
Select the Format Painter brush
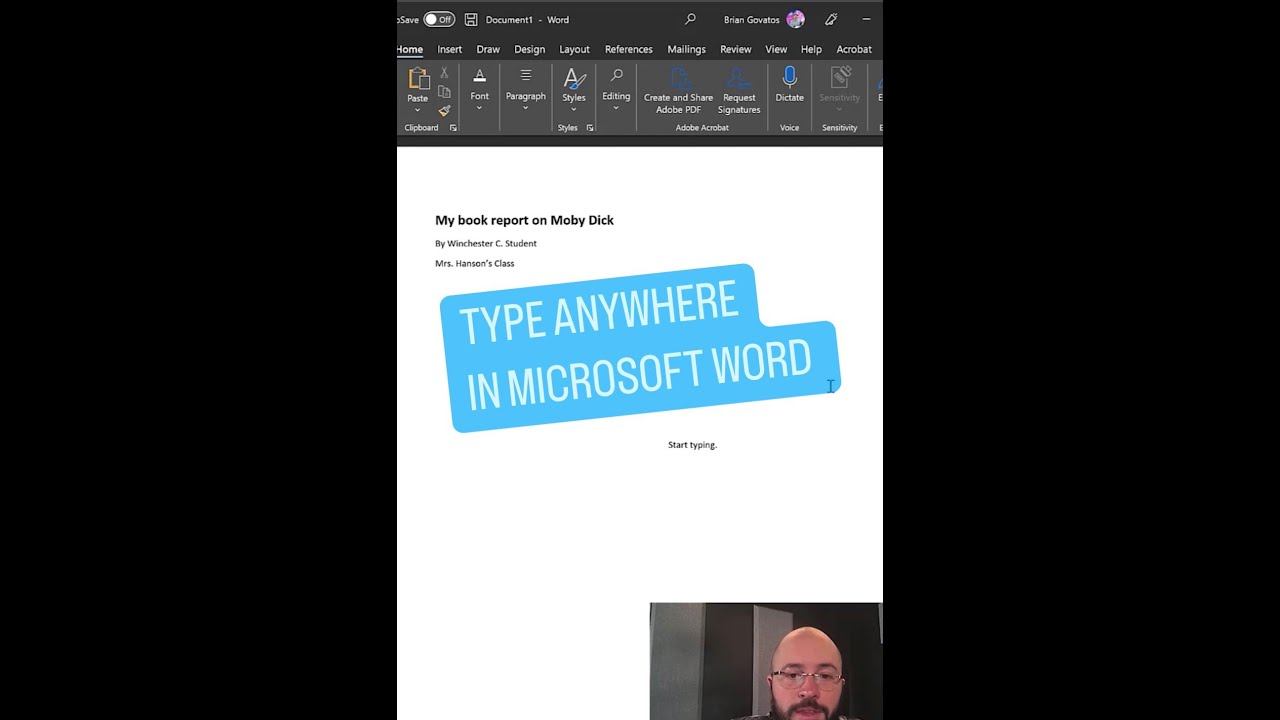444,111
